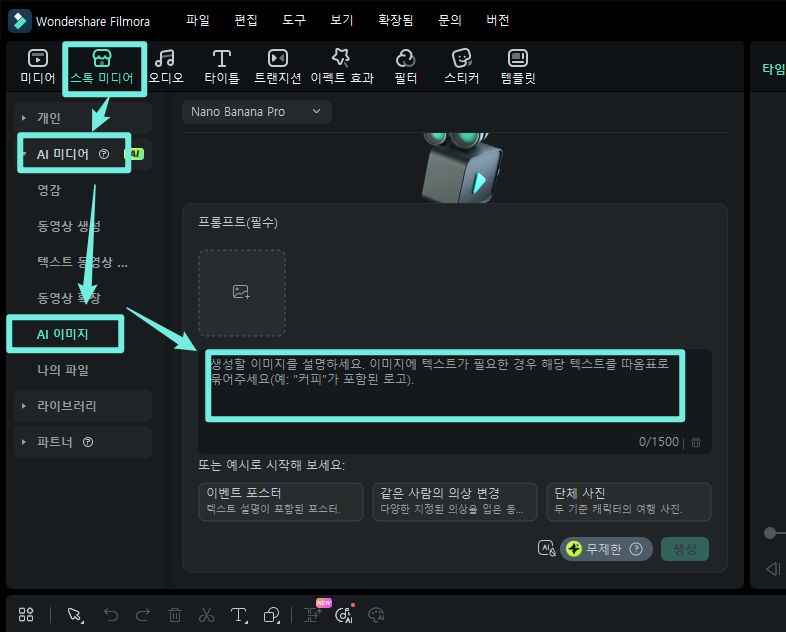Click the help icon next to 파트너
The height and width of the screenshot is (632, 786).
pos(88,442)
